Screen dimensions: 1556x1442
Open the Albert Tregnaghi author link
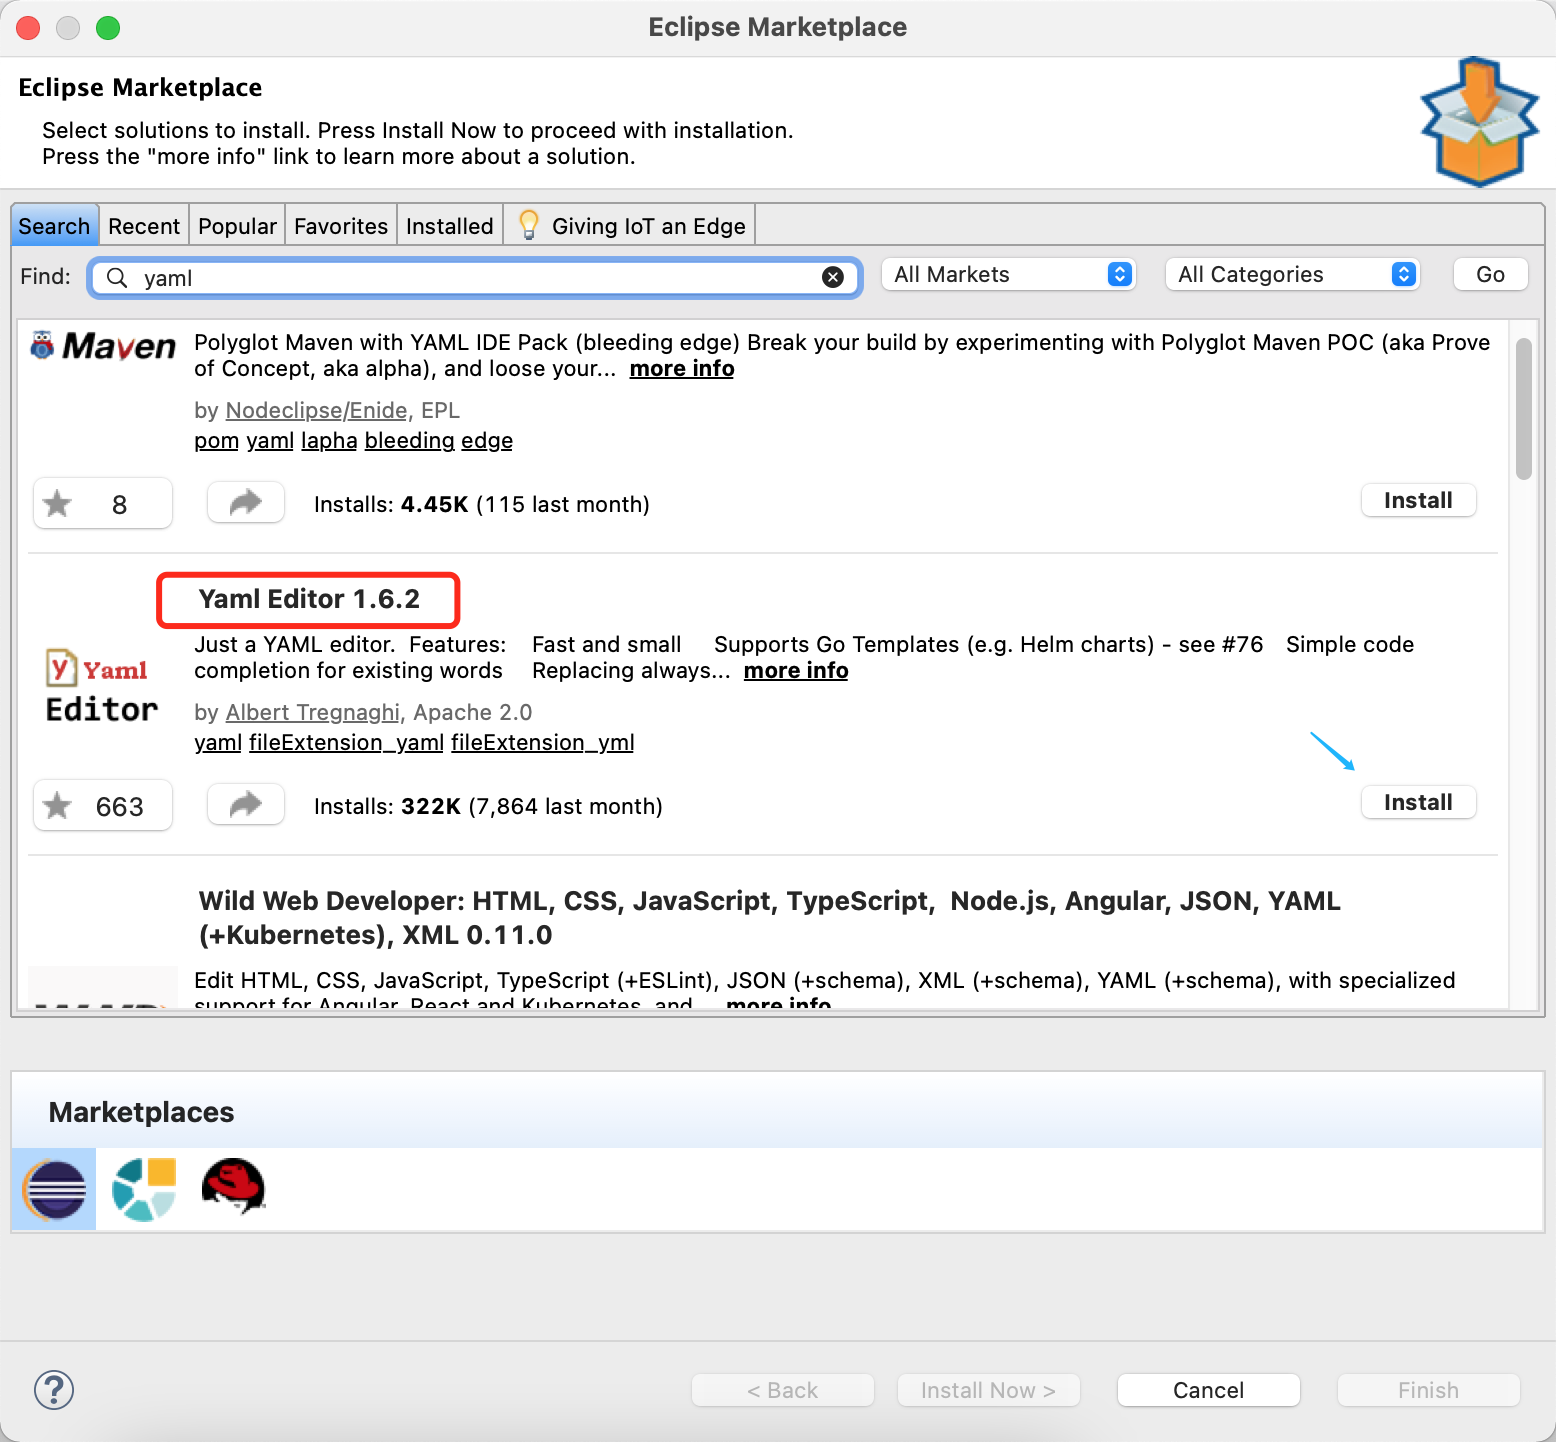(313, 712)
